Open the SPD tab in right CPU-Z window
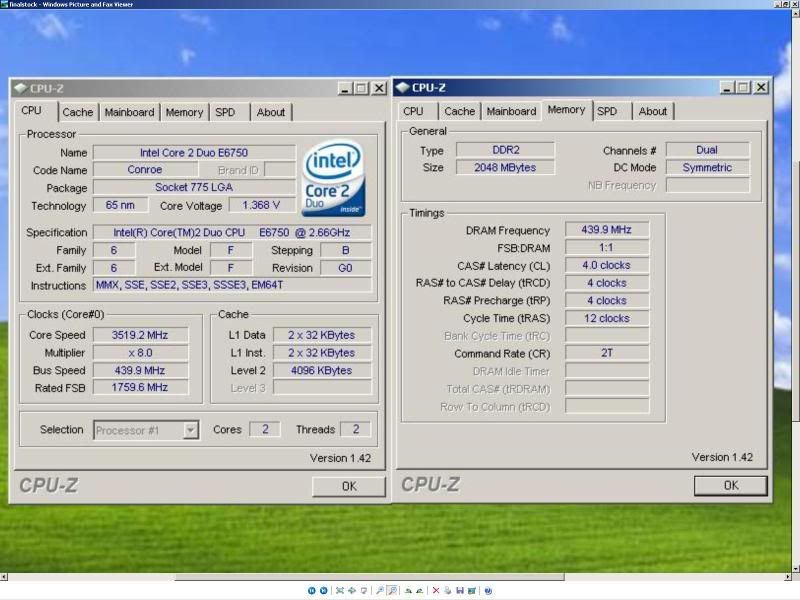The image size is (800, 600). (607, 111)
